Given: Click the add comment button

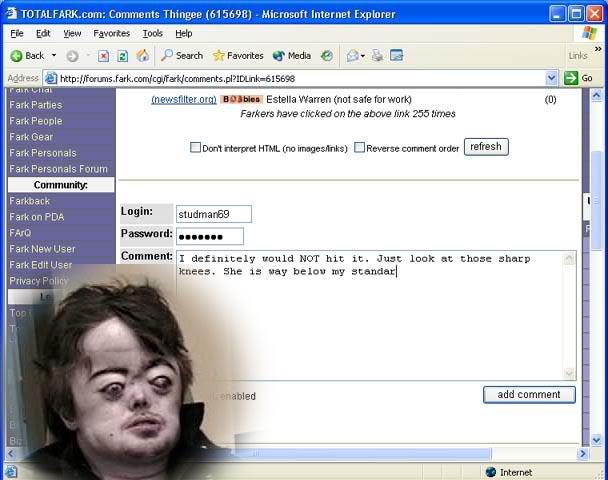Looking at the screenshot, I should point(529,395).
